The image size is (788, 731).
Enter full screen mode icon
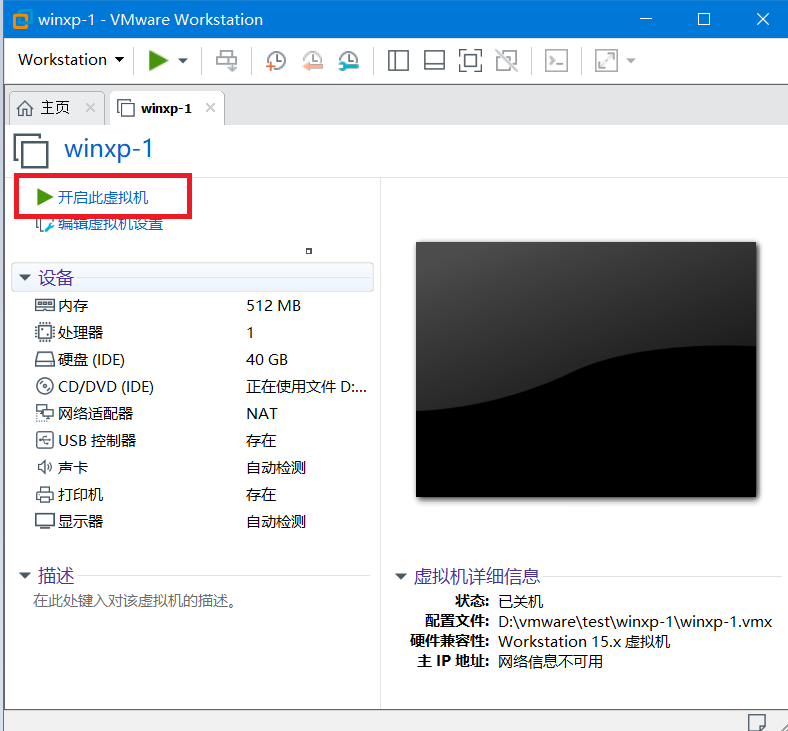tap(470, 60)
